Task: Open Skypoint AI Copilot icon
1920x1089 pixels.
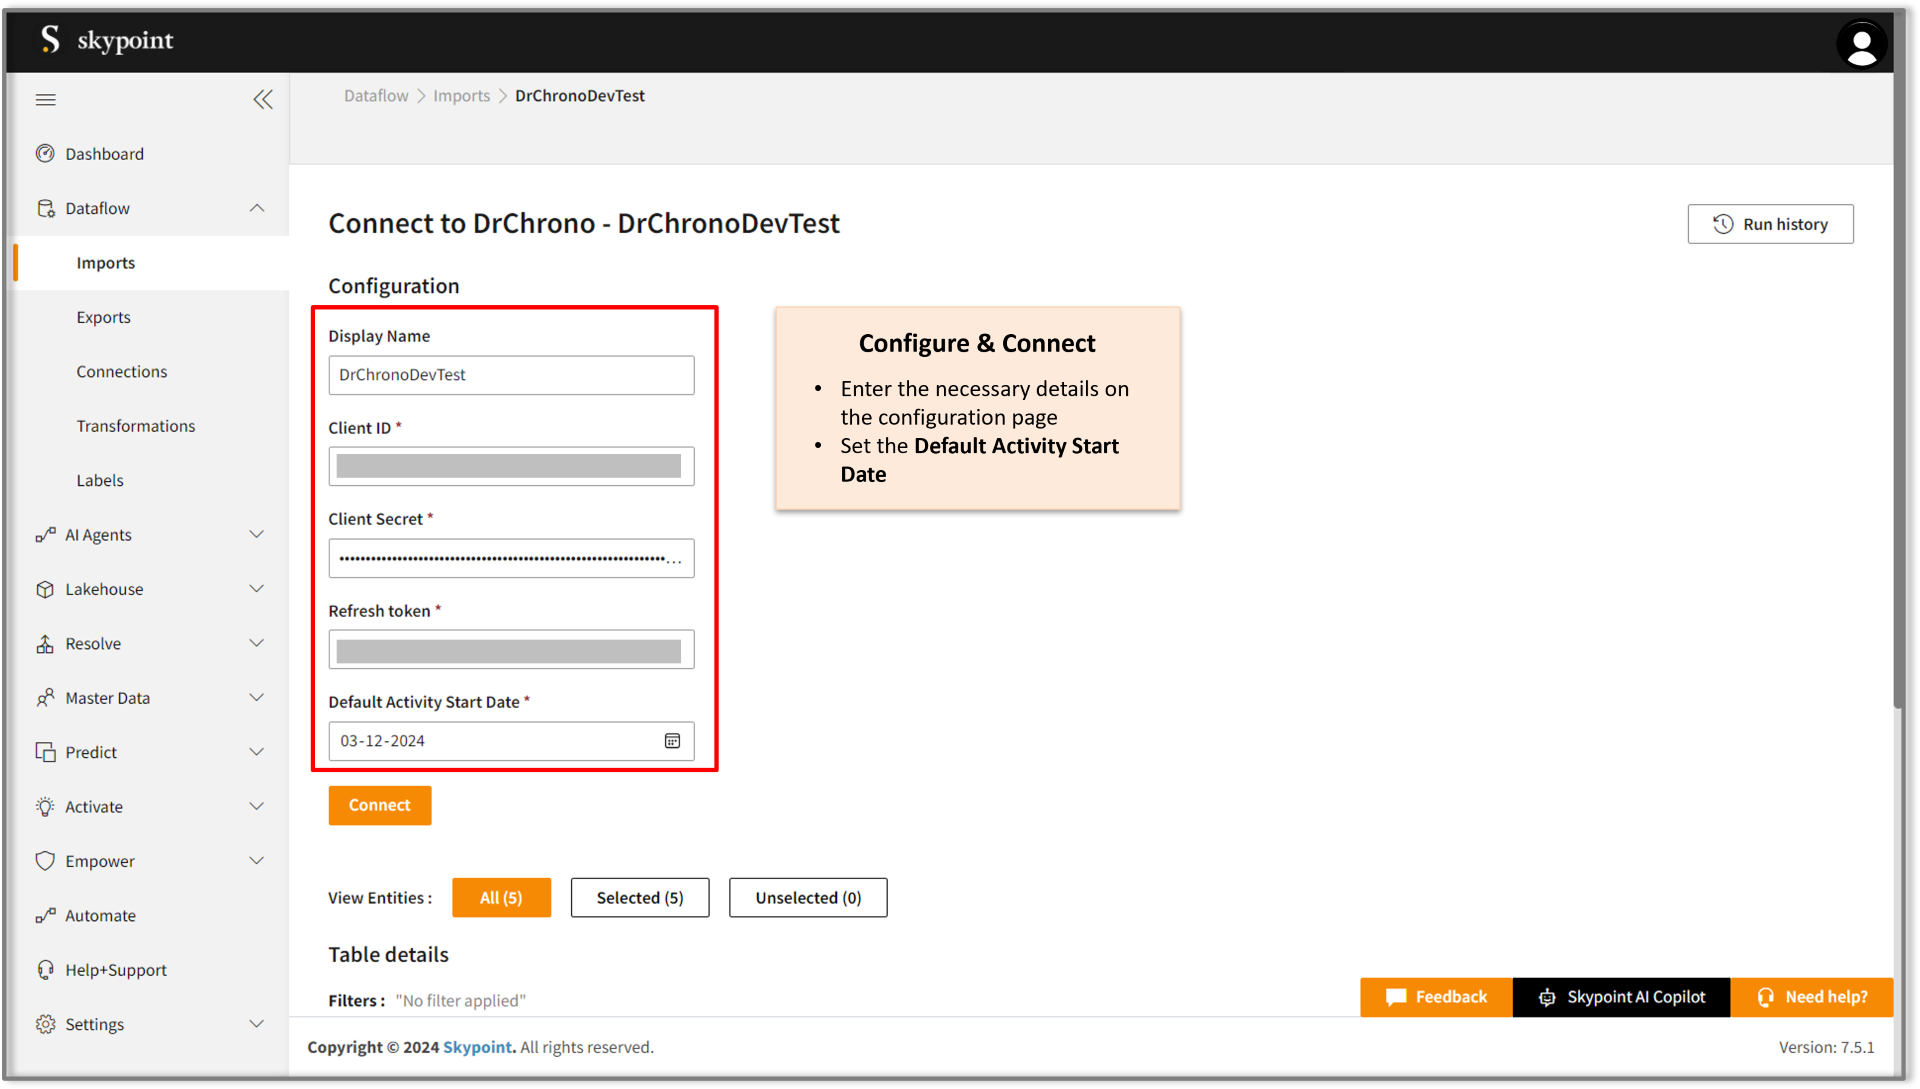Action: click(x=1545, y=995)
